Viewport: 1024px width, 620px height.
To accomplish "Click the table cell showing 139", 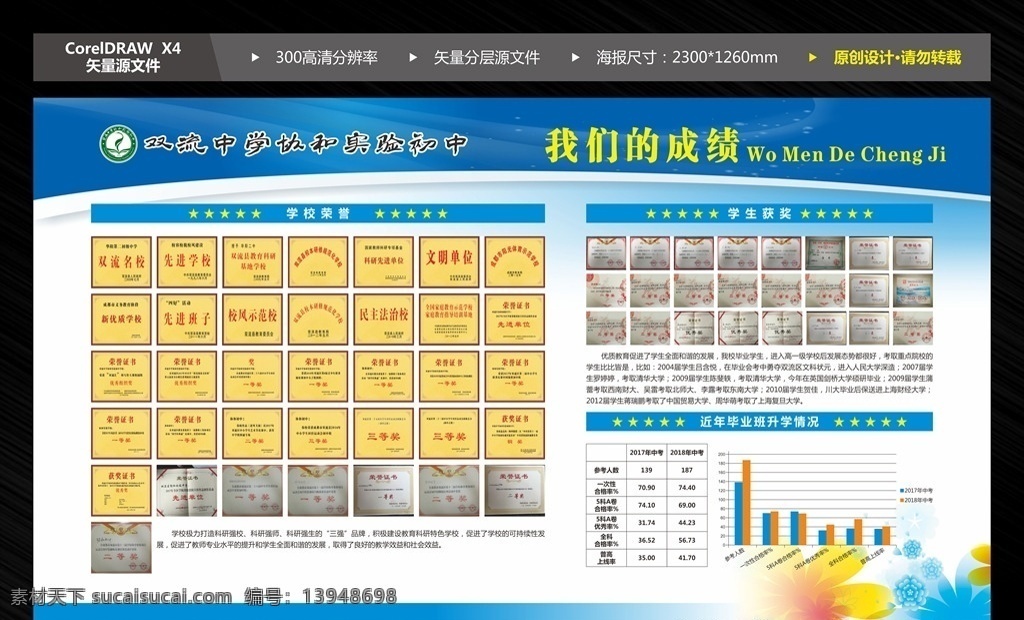I will 647,470.
